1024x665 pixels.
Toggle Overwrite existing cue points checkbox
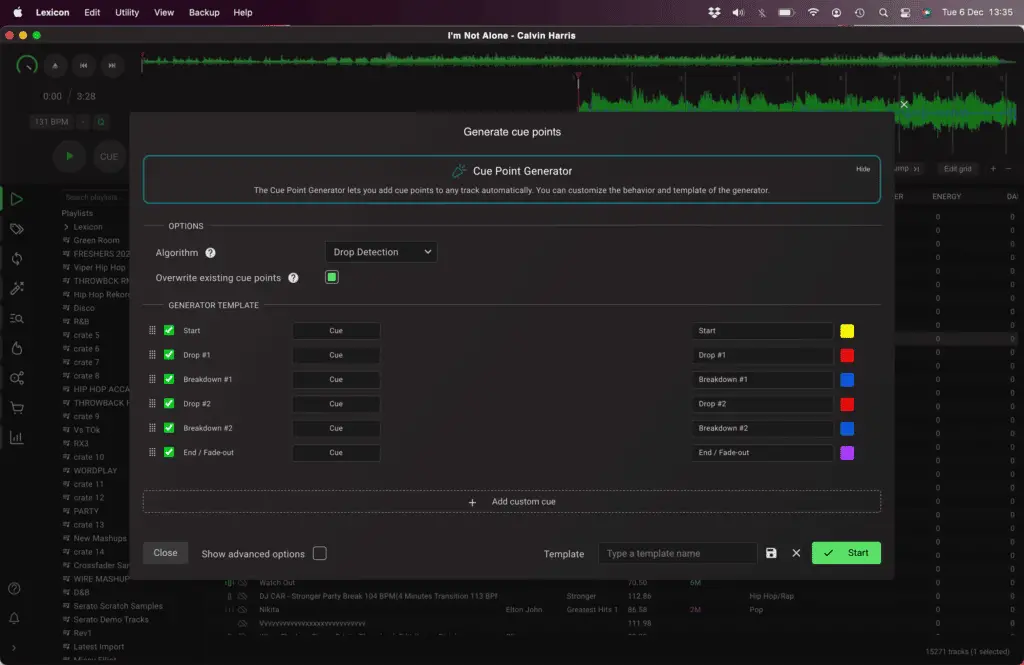tap(332, 277)
